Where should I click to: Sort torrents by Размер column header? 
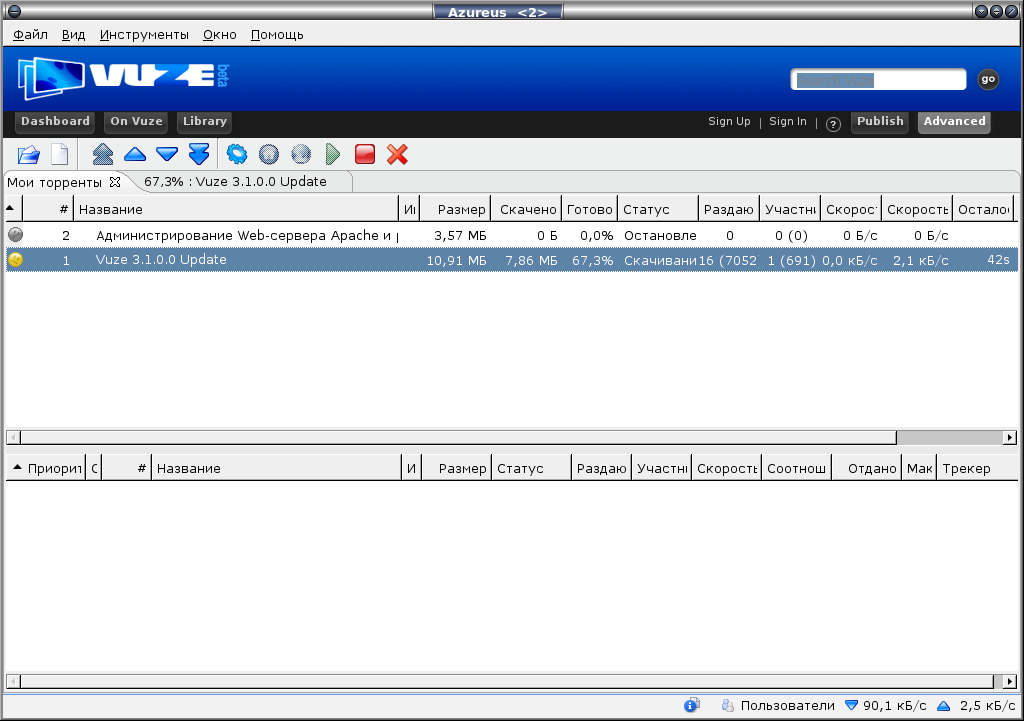point(460,209)
